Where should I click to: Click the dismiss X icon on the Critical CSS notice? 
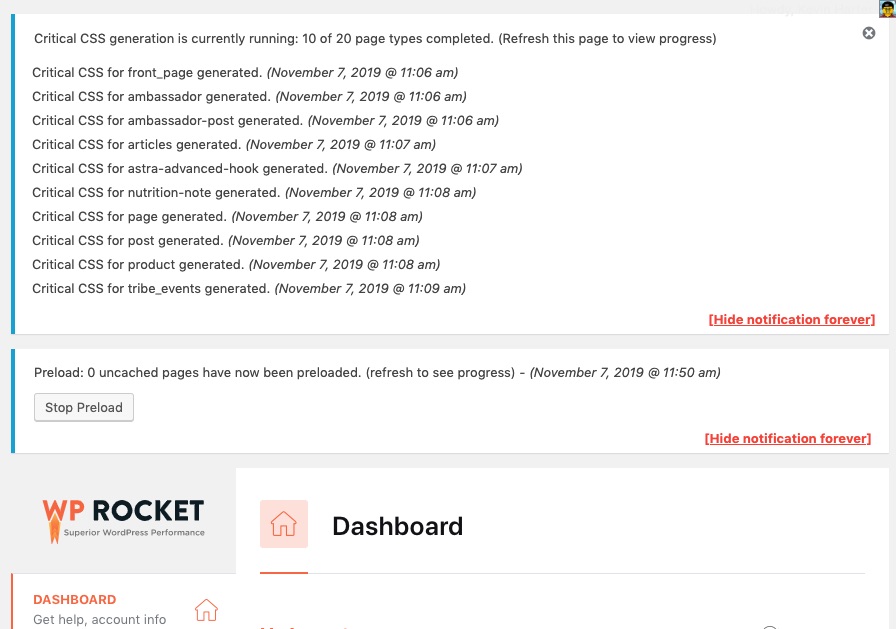click(x=869, y=33)
